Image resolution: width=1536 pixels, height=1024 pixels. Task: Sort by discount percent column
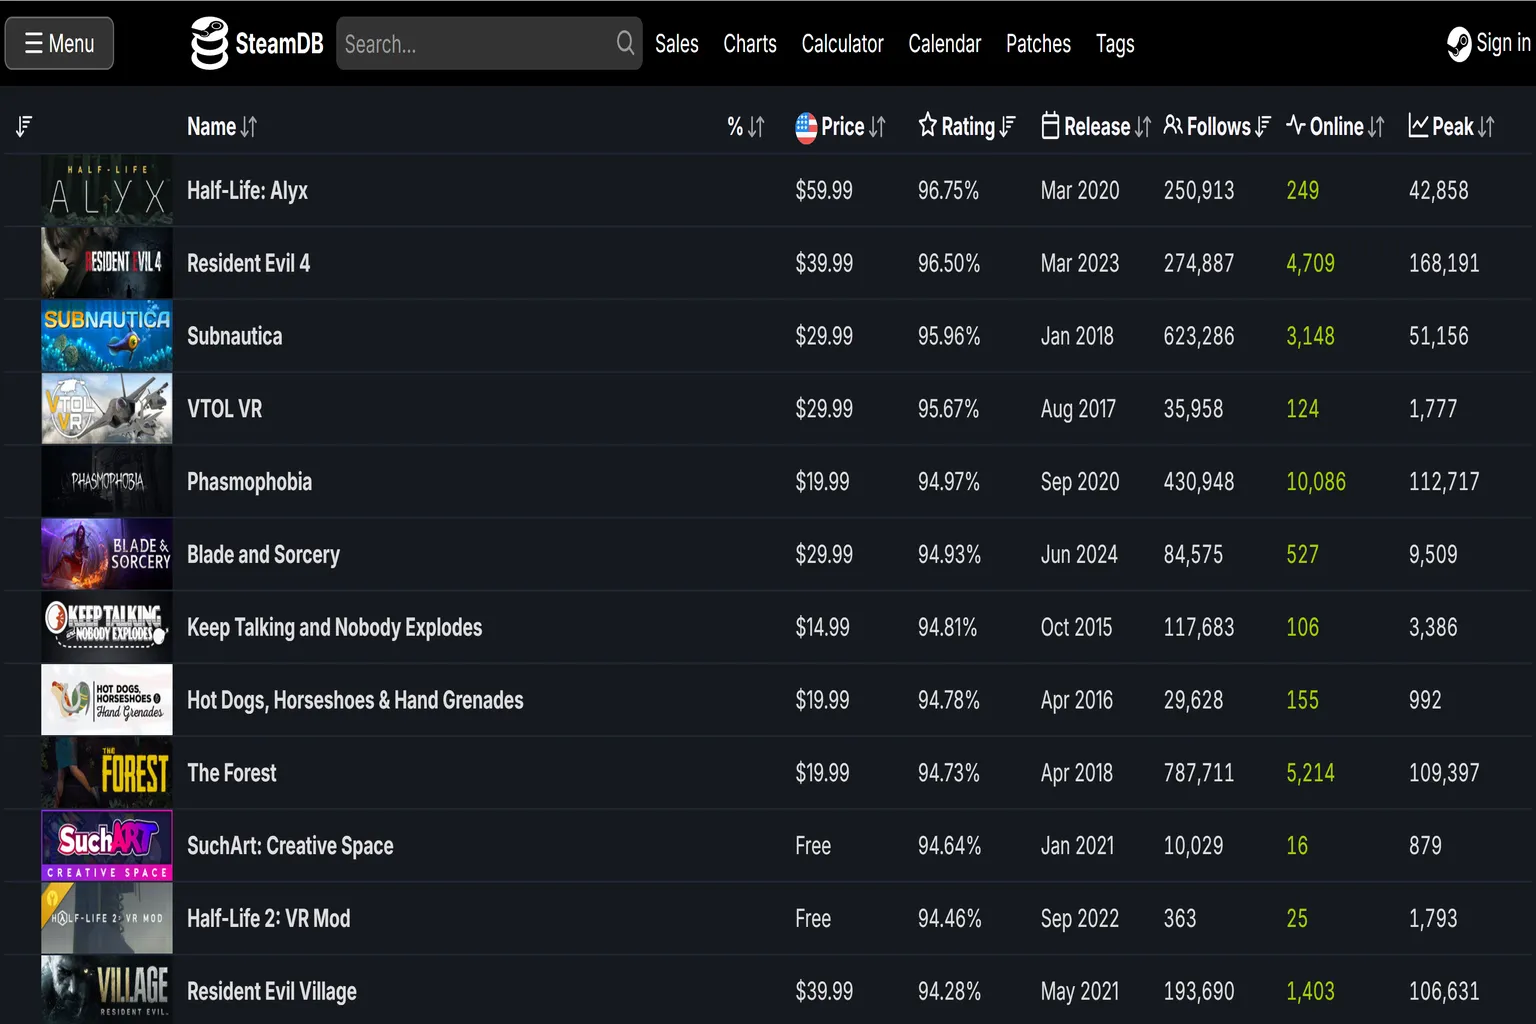click(746, 127)
